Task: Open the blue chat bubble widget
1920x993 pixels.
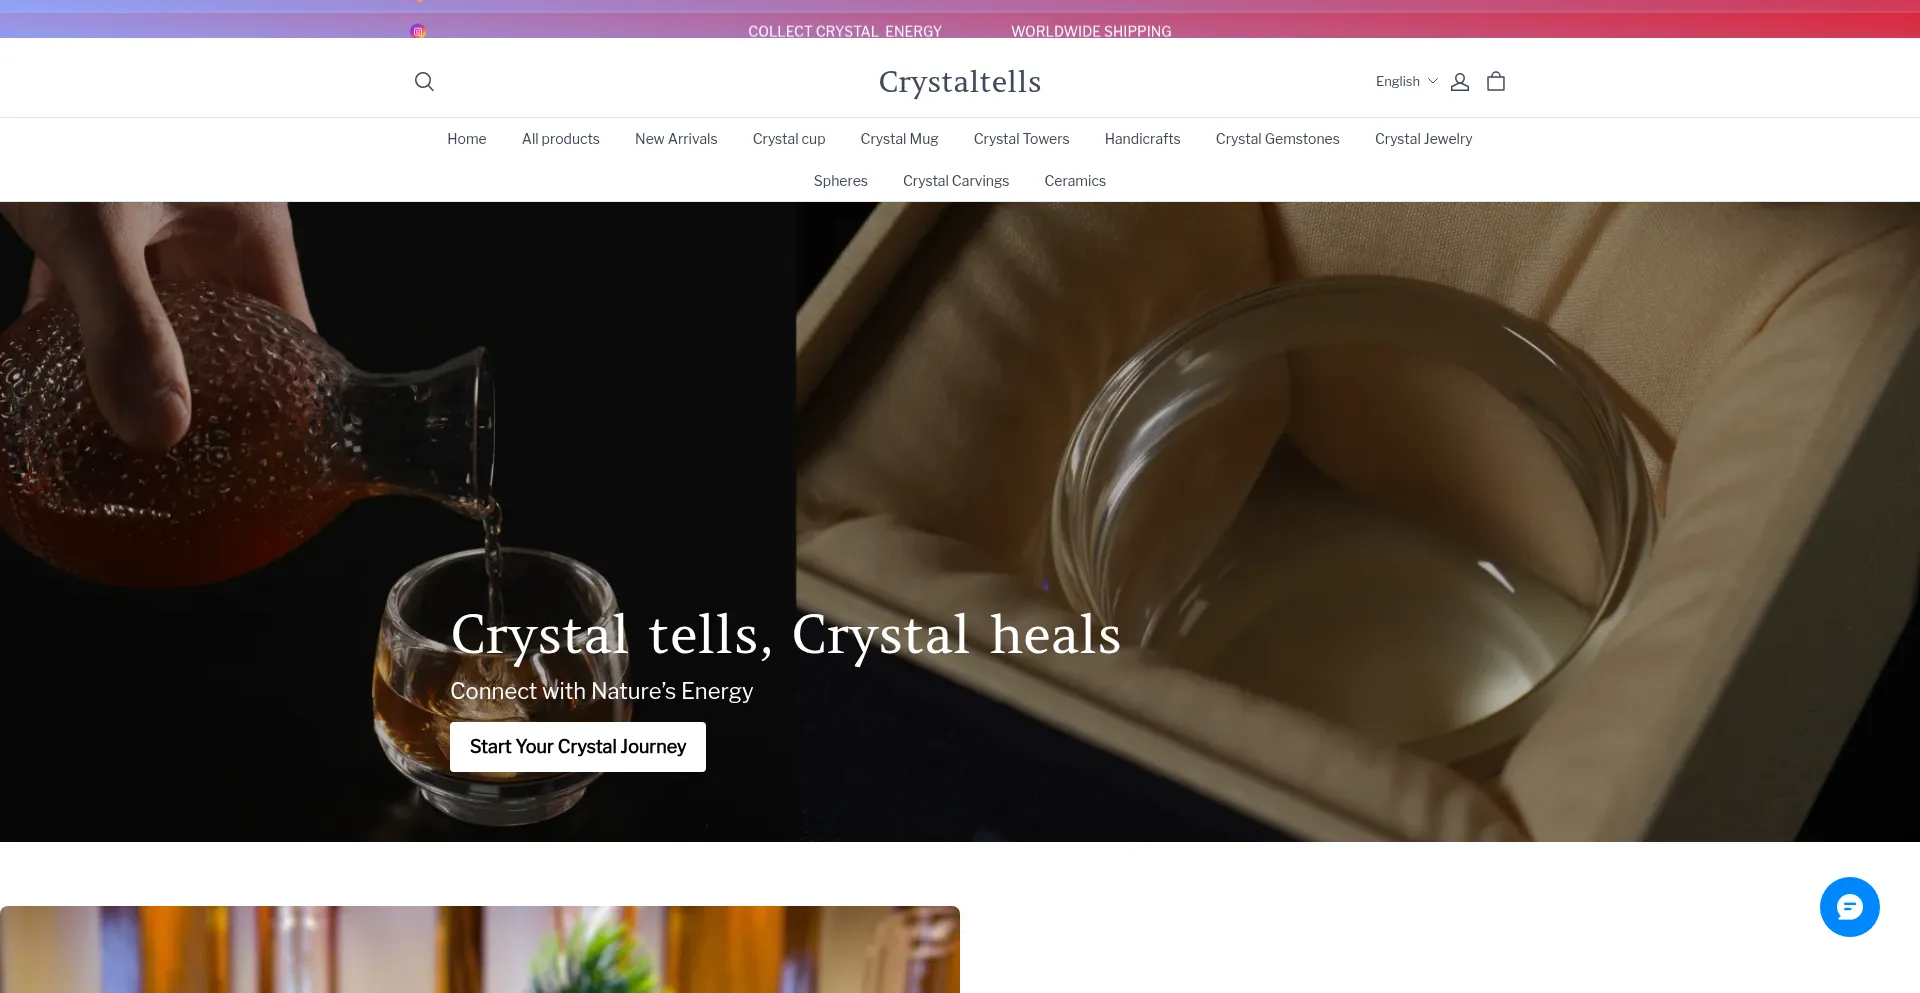Action: 1850,907
